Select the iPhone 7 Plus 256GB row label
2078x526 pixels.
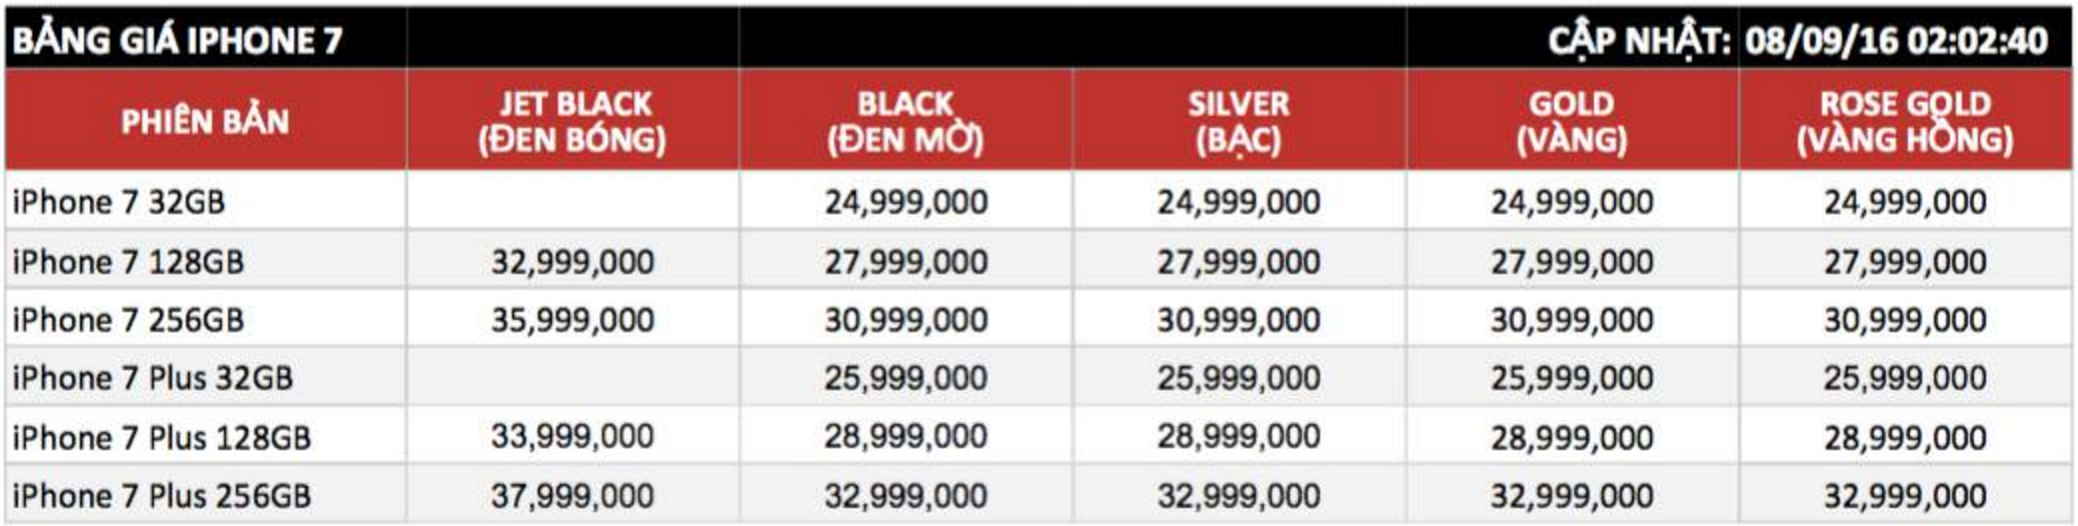coord(162,496)
